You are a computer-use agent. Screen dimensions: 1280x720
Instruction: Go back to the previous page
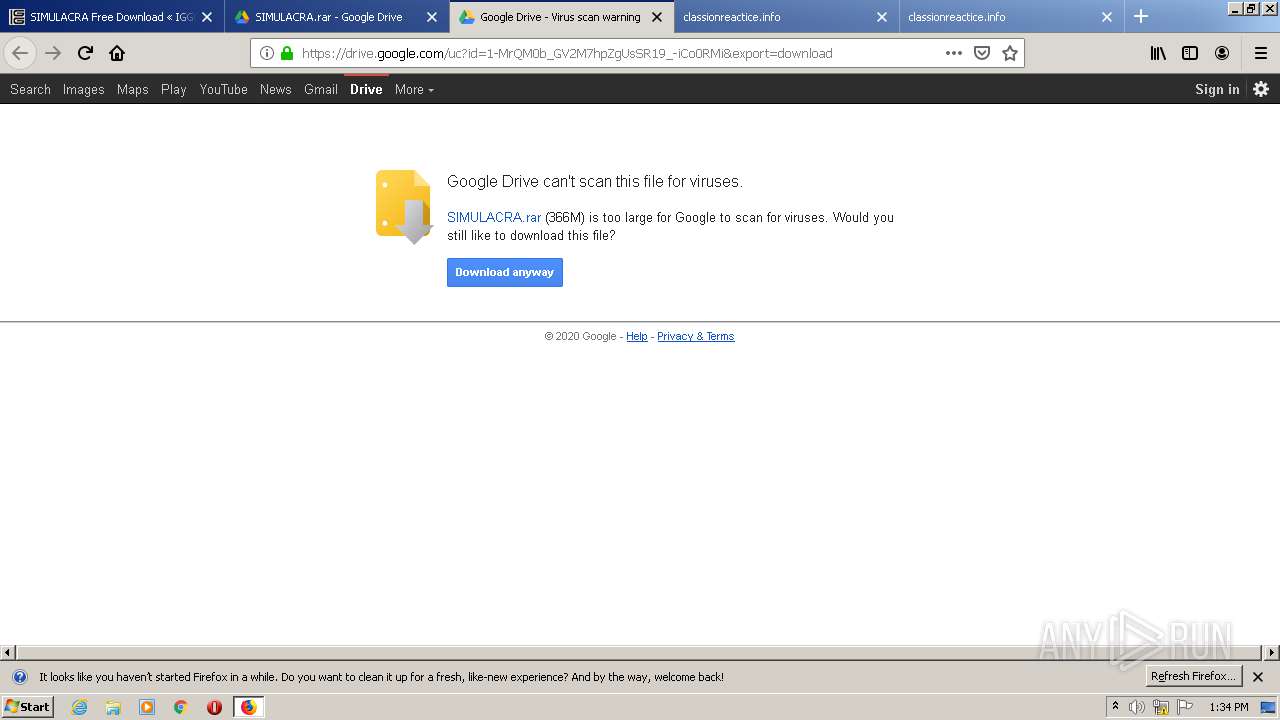coord(20,53)
